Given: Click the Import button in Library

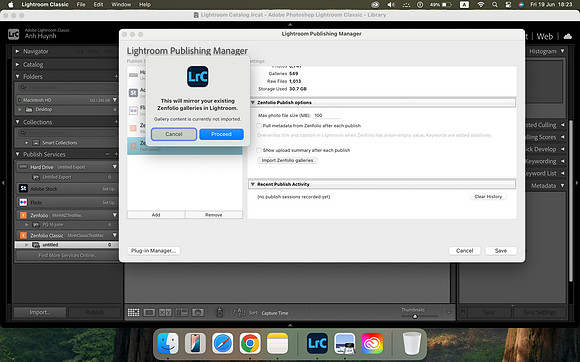Looking at the screenshot, I should tap(40, 312).
